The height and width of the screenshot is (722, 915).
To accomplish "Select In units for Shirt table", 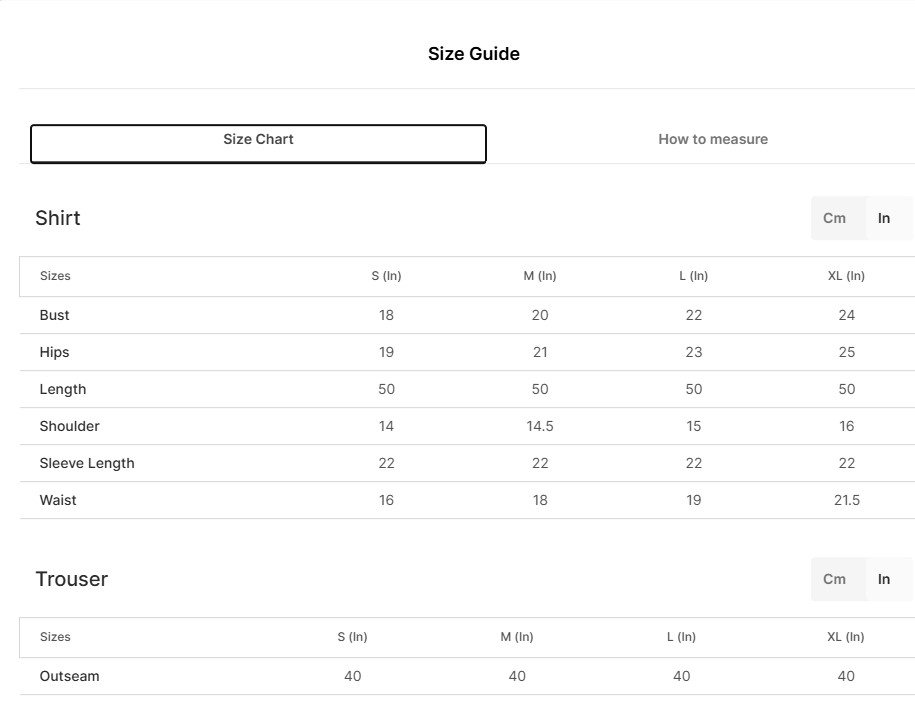I will [x=884, y=218].
